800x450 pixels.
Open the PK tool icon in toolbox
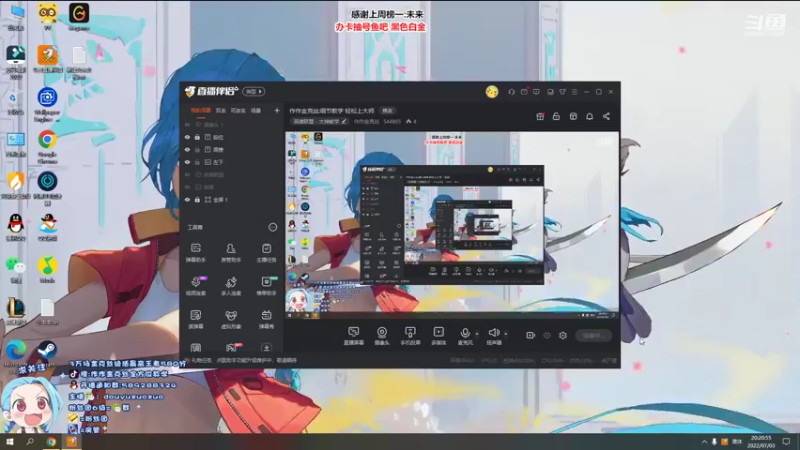point(231,348)
